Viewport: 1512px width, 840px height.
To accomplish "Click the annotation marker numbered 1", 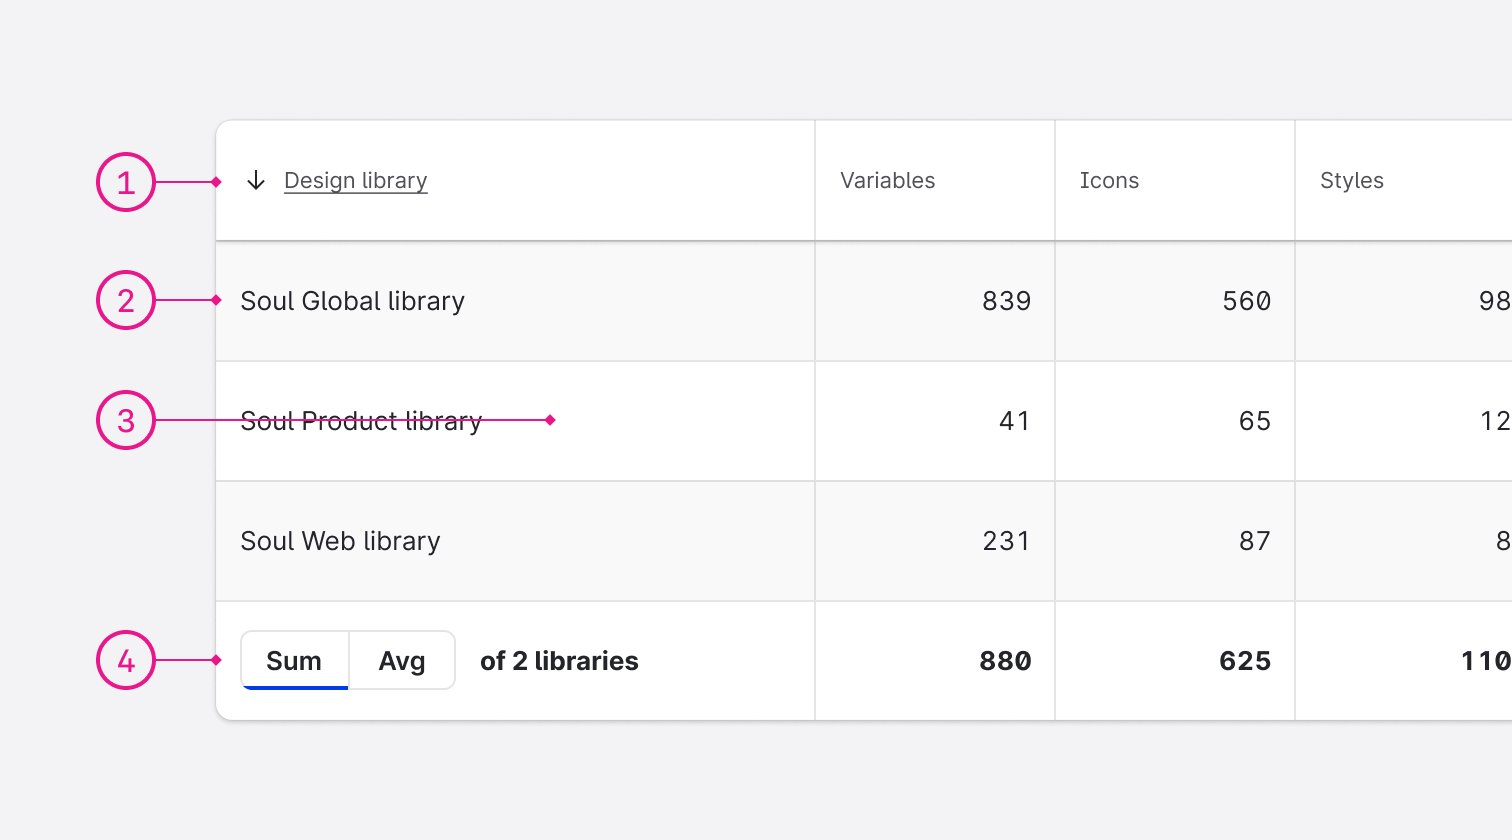I will [x=125, y=181].
